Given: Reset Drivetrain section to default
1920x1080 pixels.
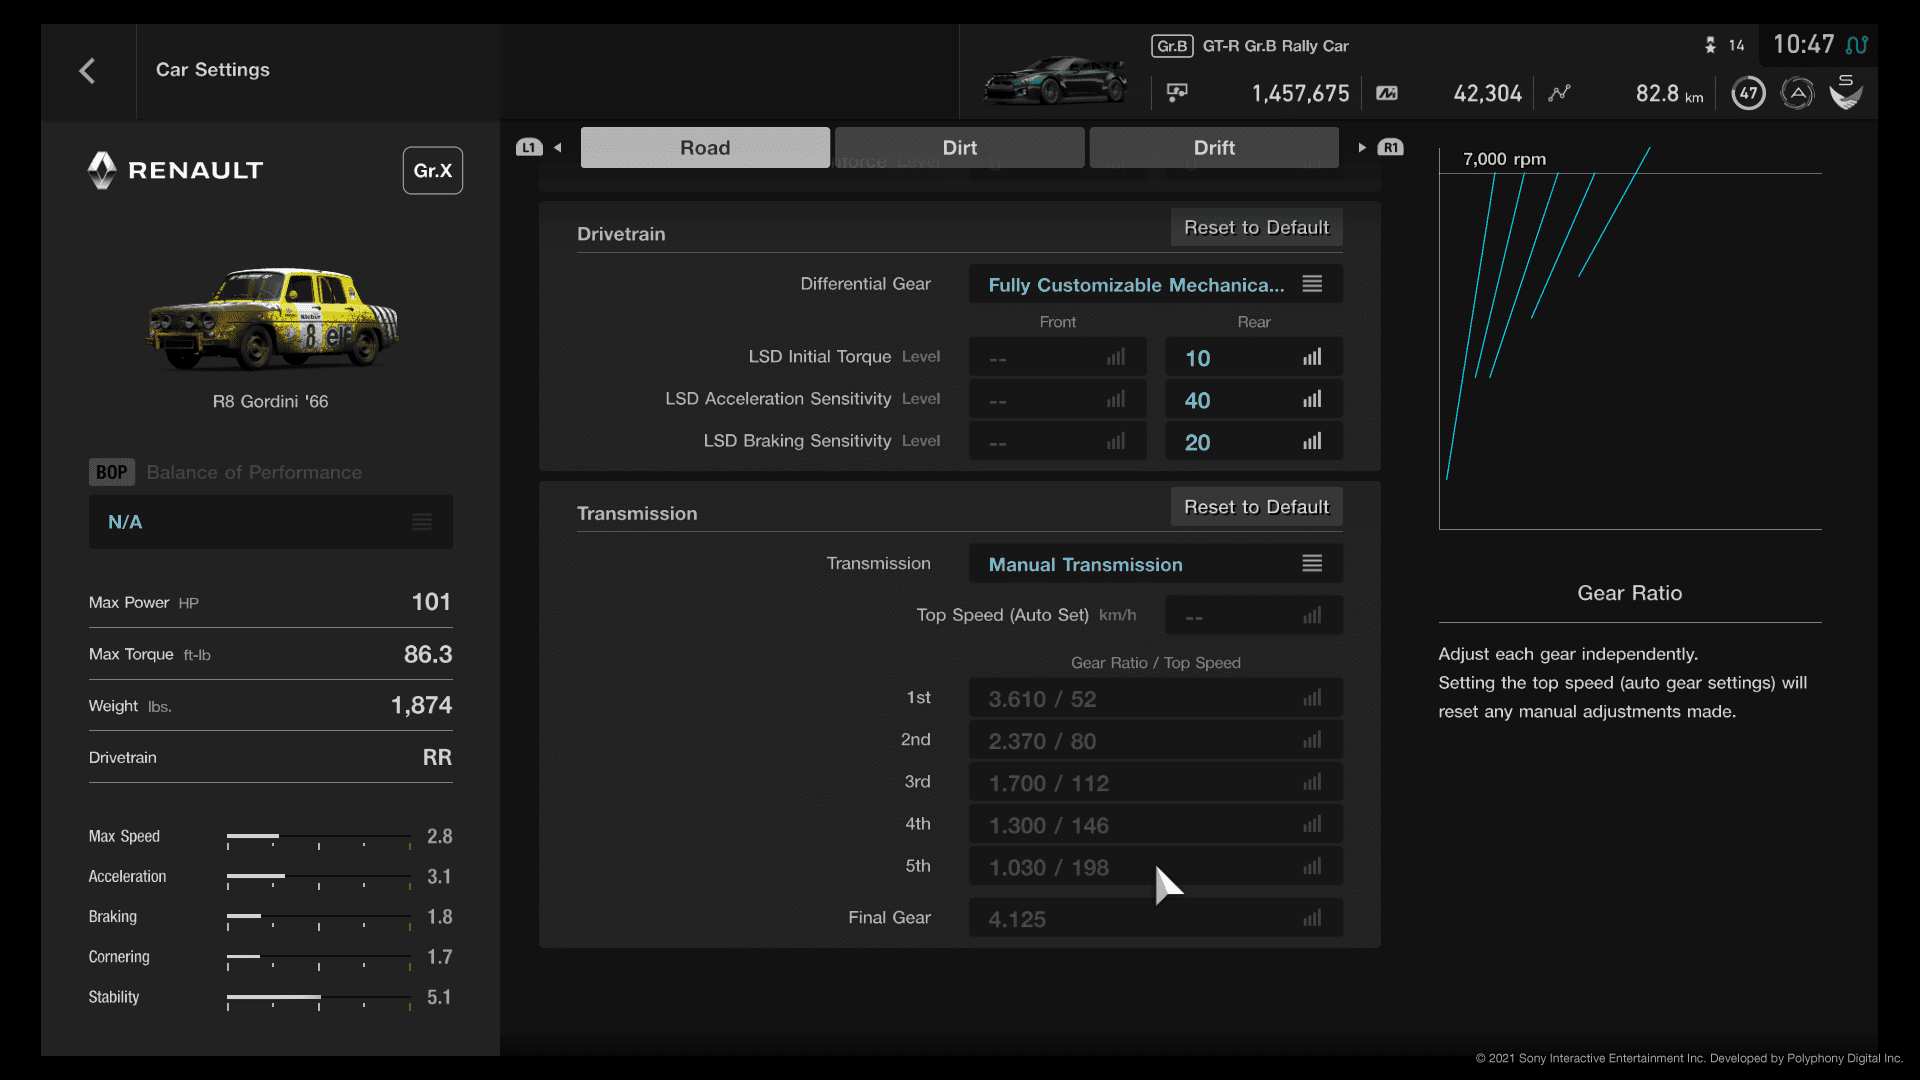Looking at the screenshot, I should [1256, 227].
